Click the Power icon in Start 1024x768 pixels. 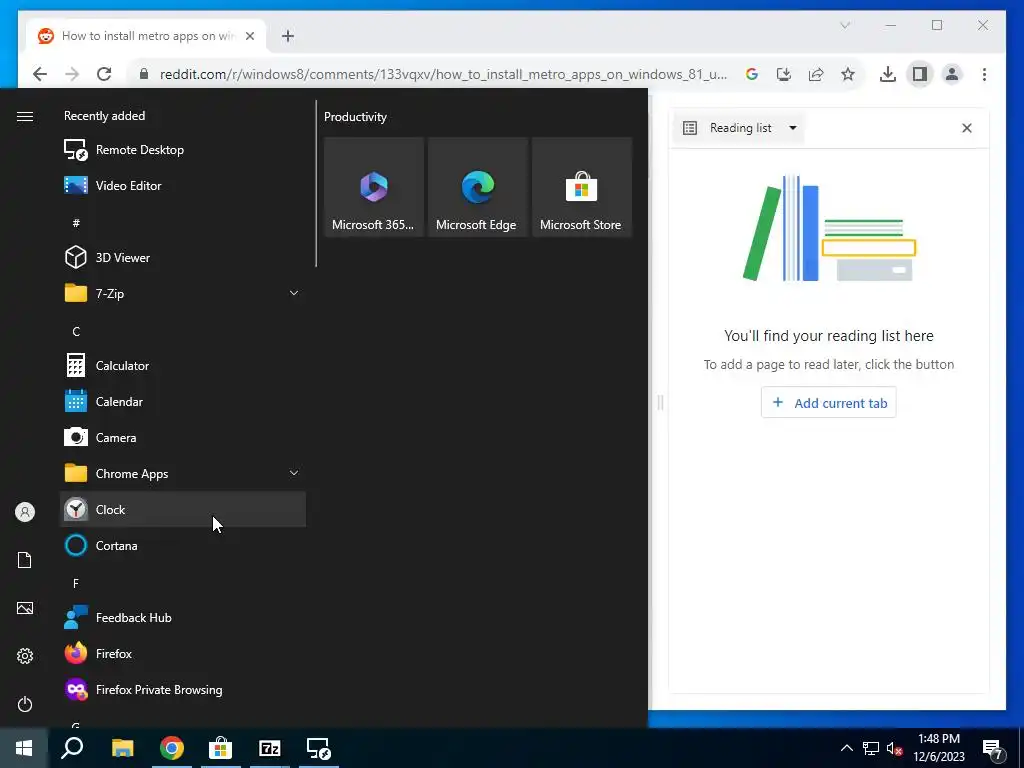pos(25,704)
